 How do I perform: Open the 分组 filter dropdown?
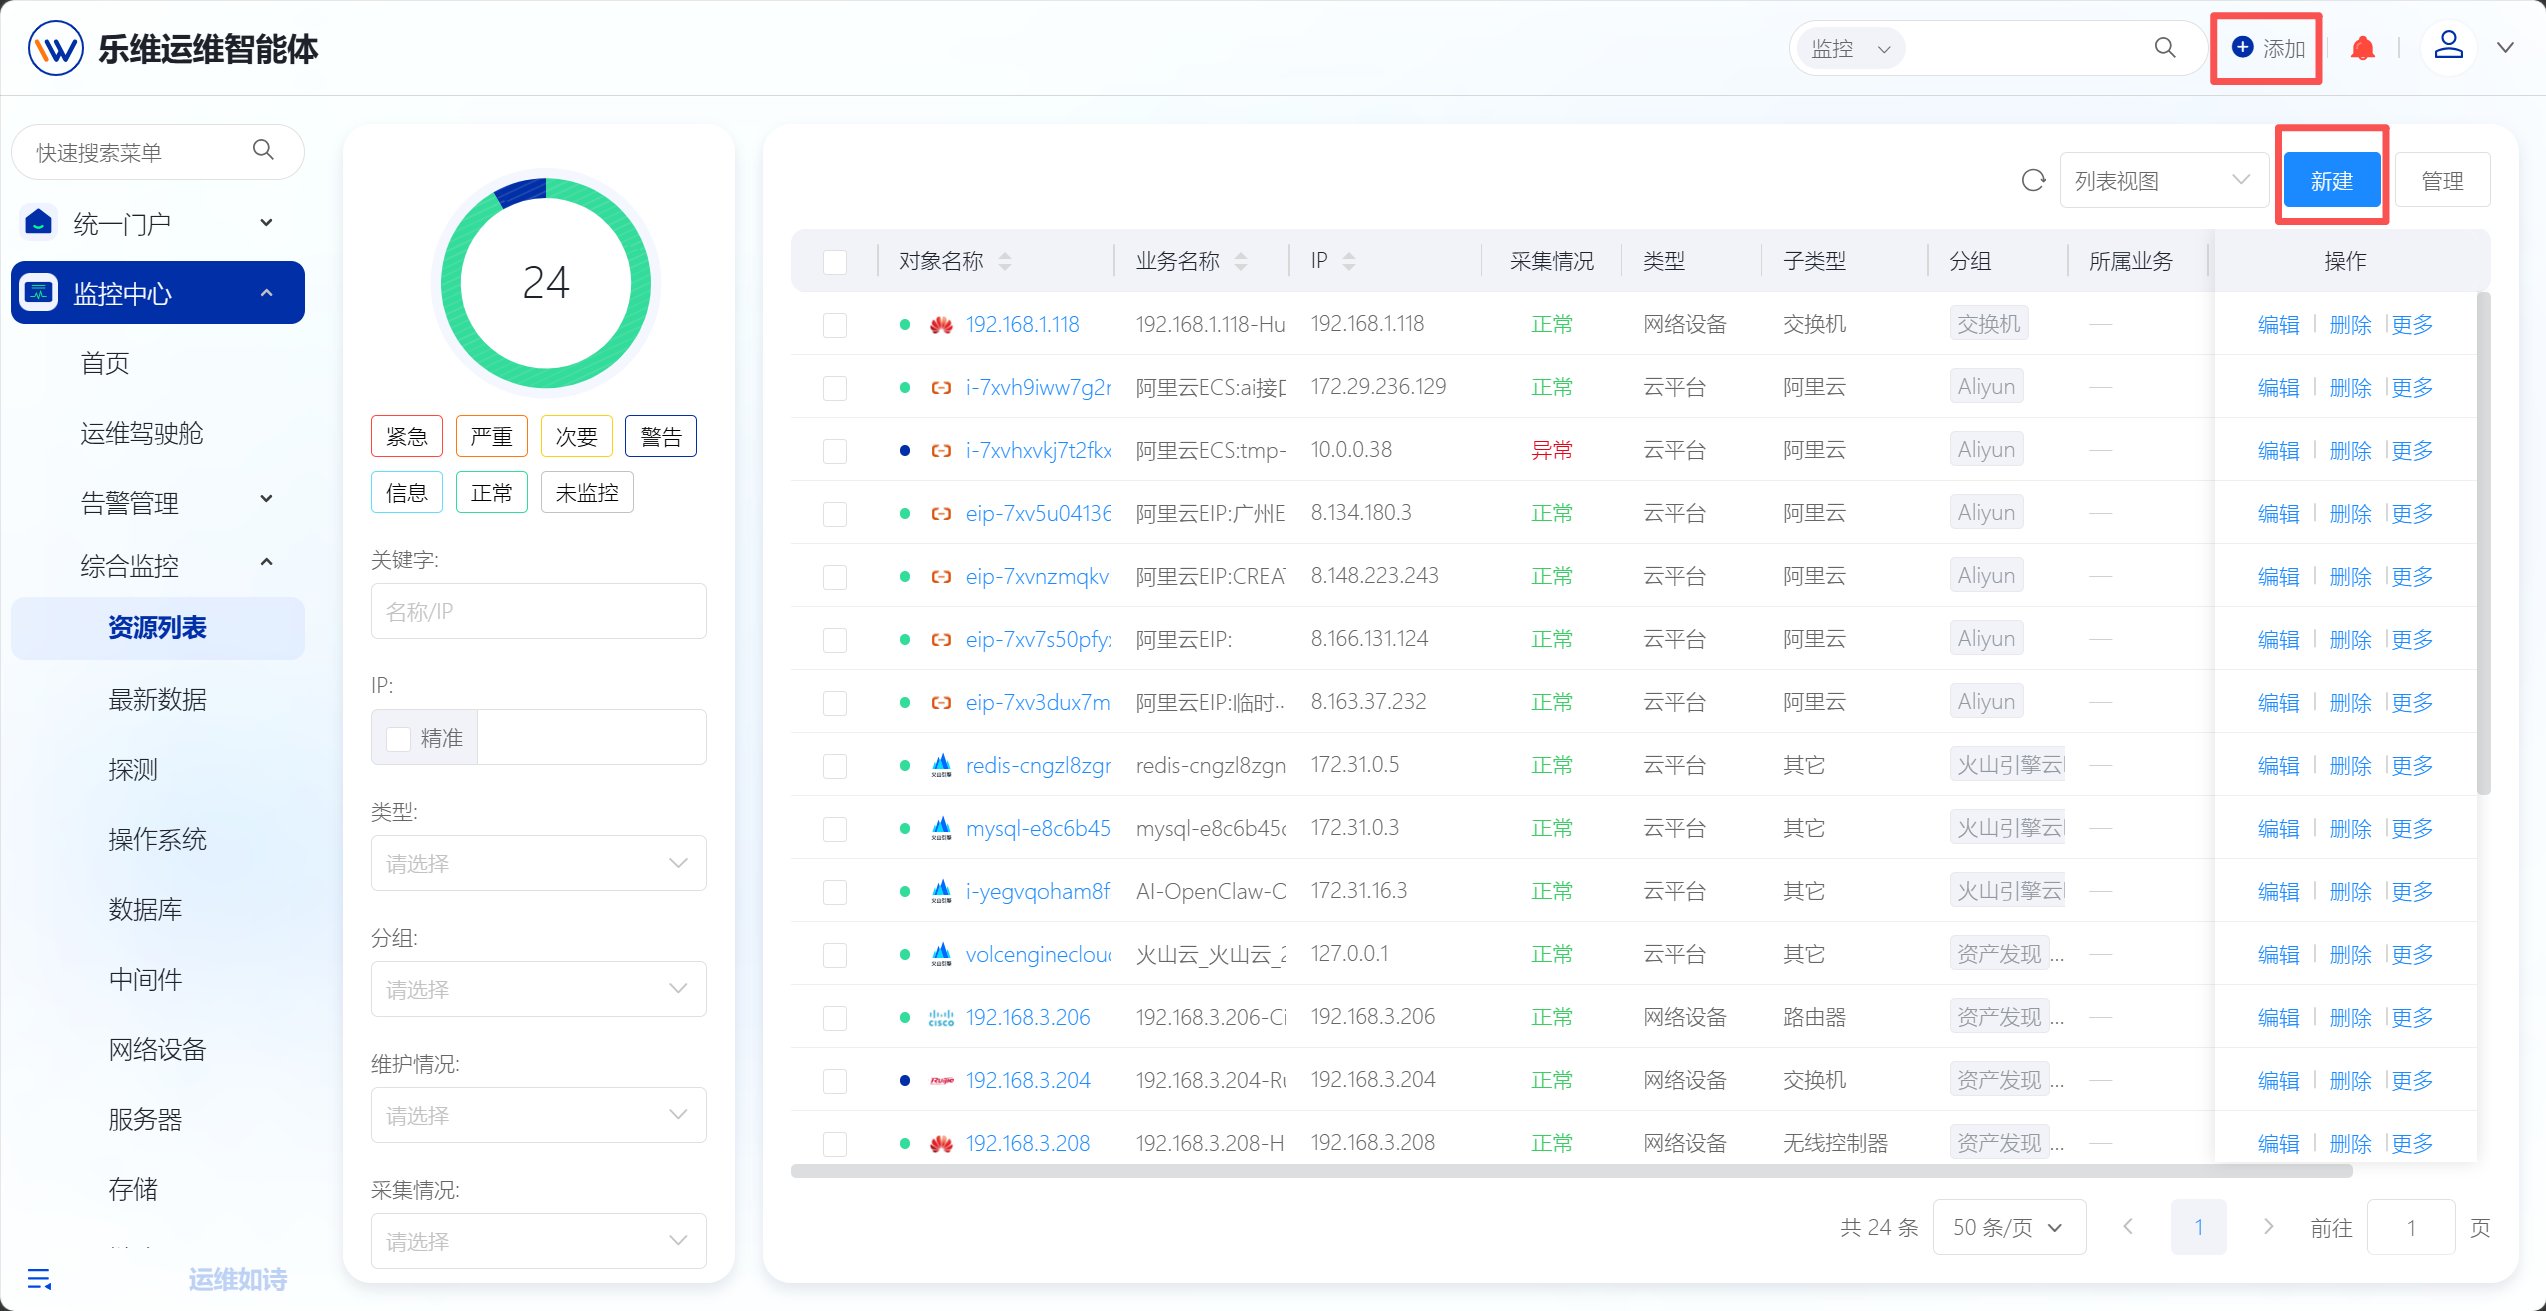pos(538,989)
